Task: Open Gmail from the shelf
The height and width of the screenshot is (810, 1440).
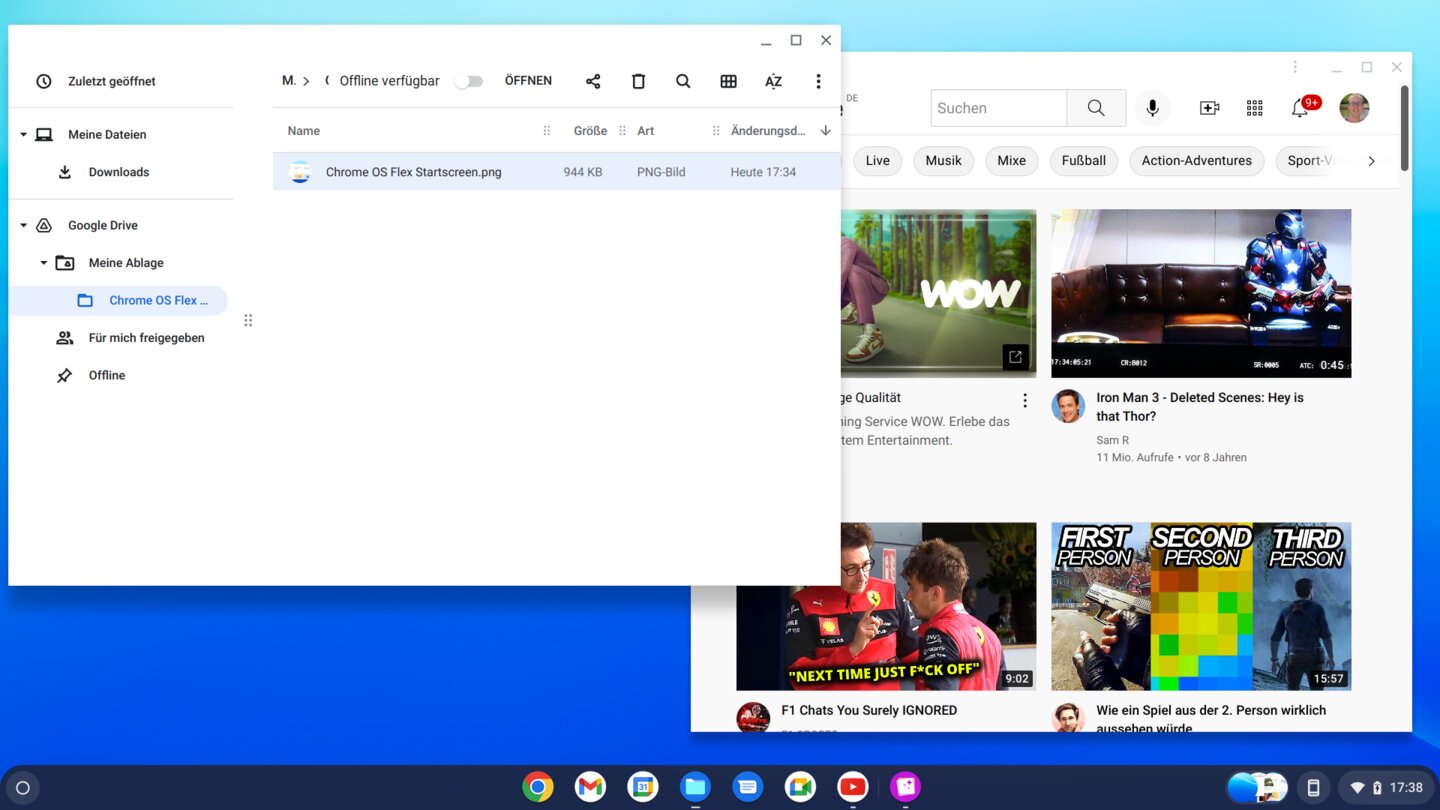Action: (590, 787)
